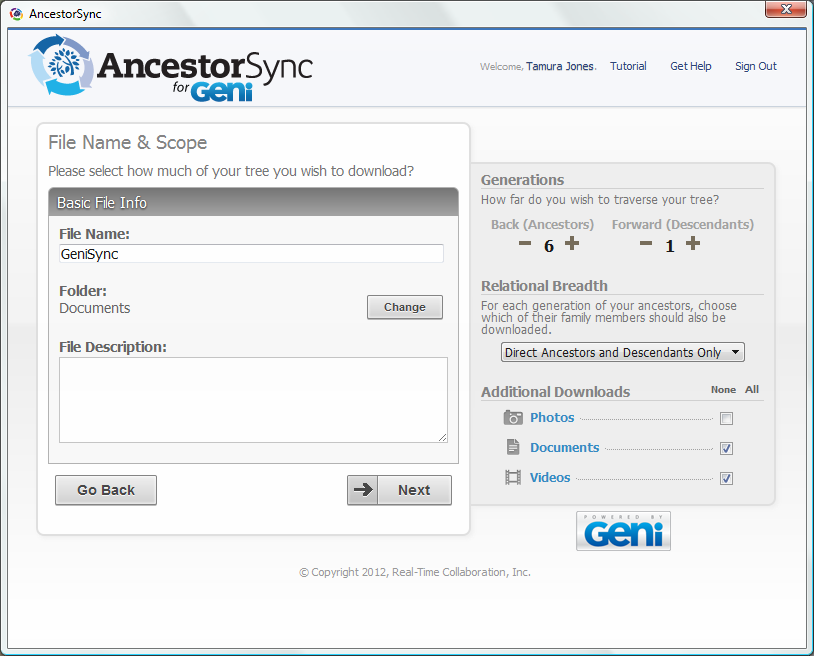Increase Forward (Descendants) generations with plus
The width and height of the screenshot is (814, 656).
click(x=693, y=243)
